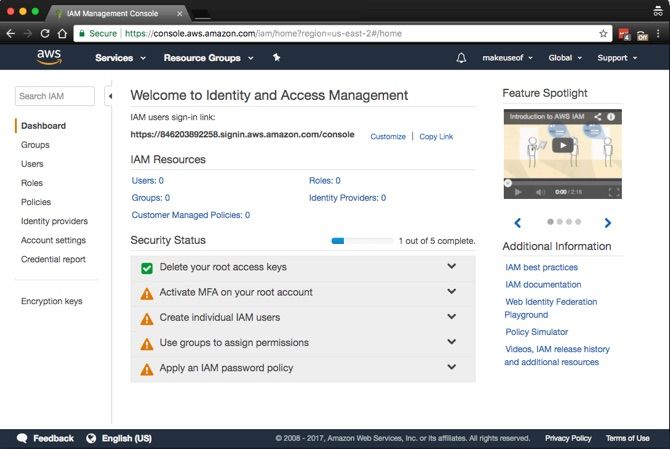The width and height of the screenshot is (670, 449).
Task: Open Customer Managed Policies: 0 link
Action: (191, 215)
